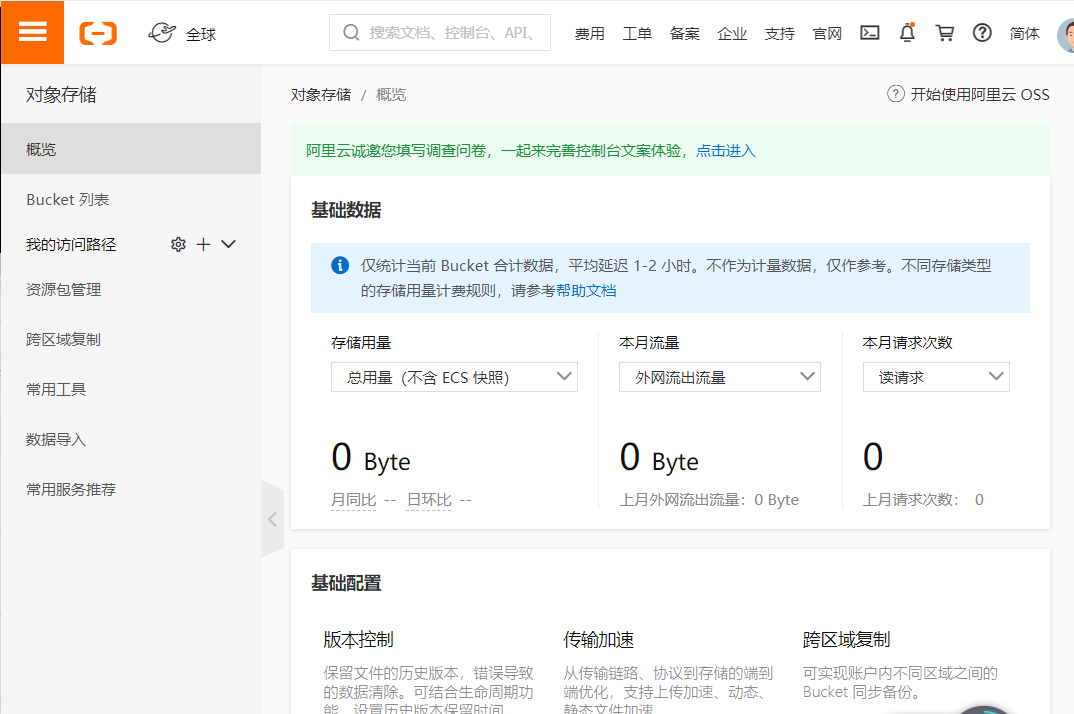The image size is (1074, 714).
Task: Open the orange hamburger main menu
Action: pyautogui.click(x=32, y=32)
